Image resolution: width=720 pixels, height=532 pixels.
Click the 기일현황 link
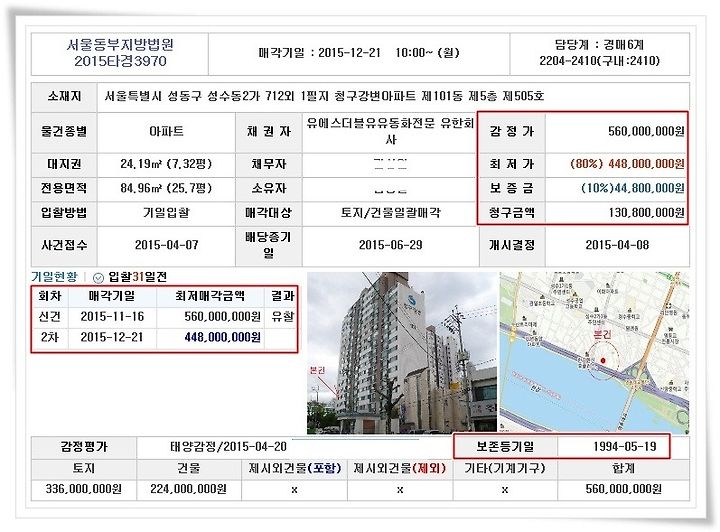54,277
